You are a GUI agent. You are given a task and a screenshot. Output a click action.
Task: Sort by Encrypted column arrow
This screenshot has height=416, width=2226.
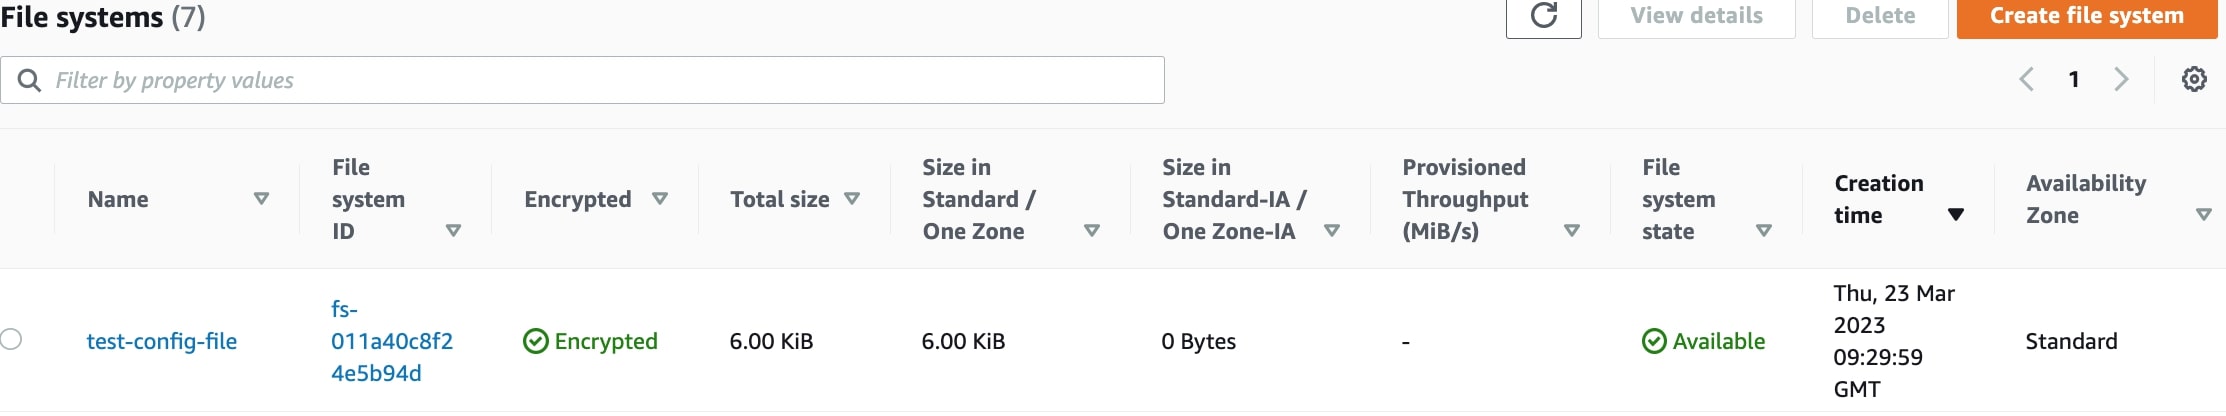click(x=660, y=199)
